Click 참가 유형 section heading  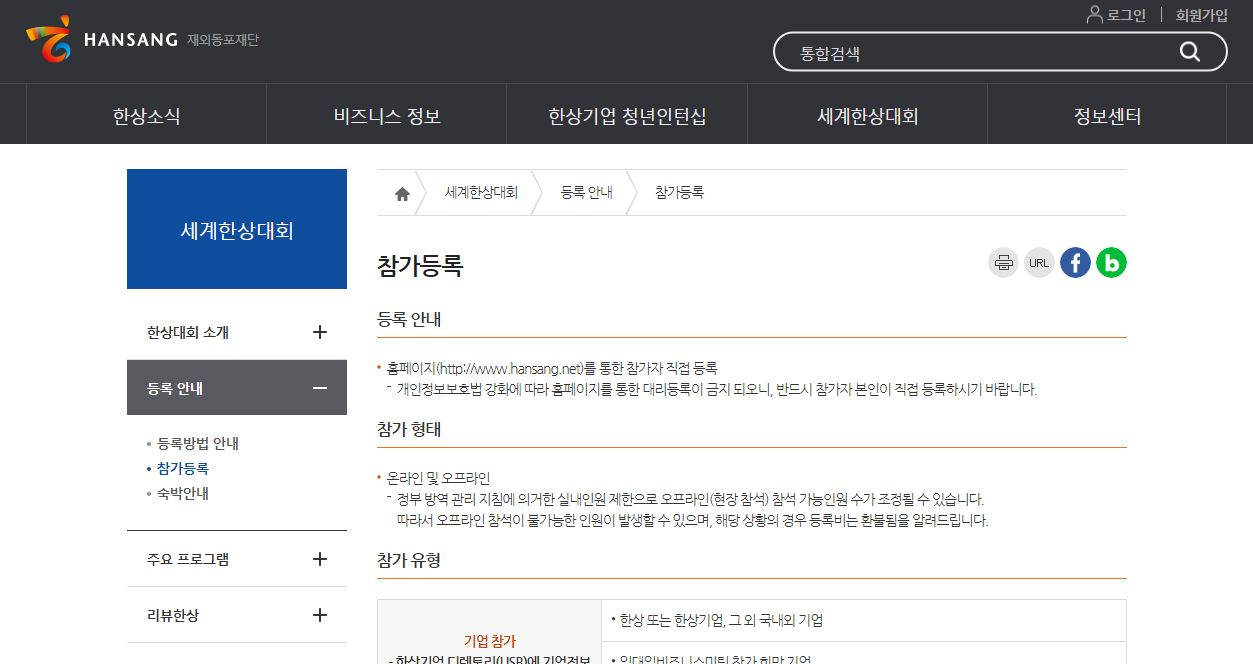pos(409,560)
